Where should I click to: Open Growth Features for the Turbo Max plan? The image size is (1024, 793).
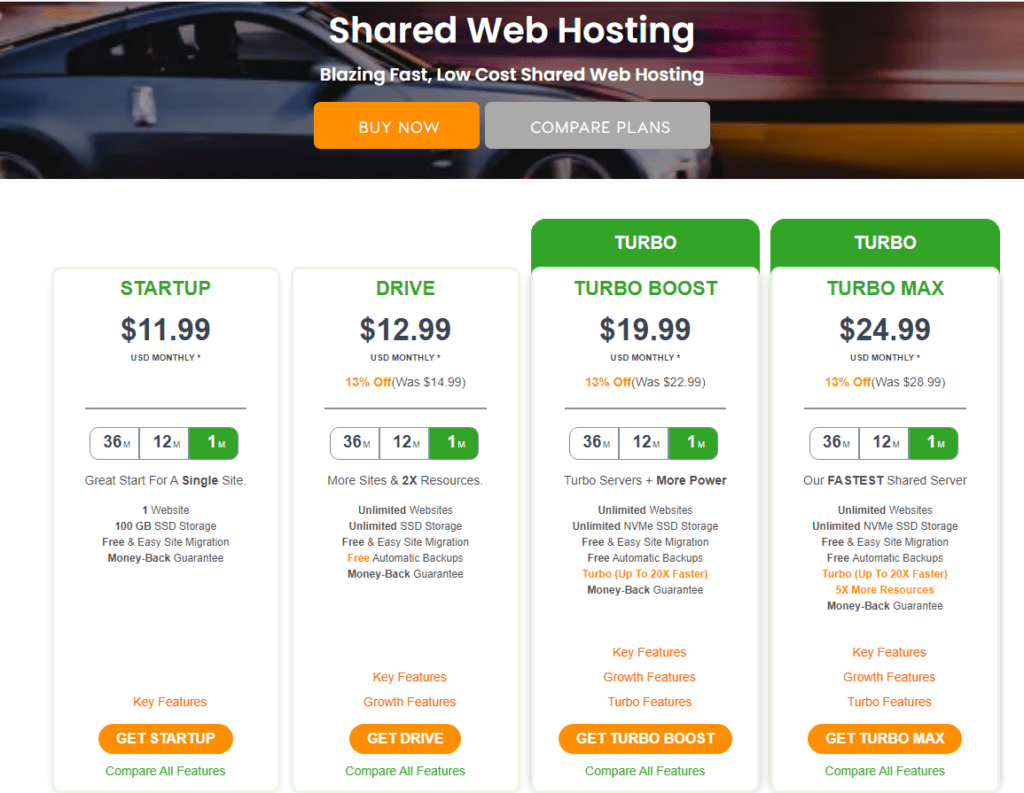click(x=888, y=676)
